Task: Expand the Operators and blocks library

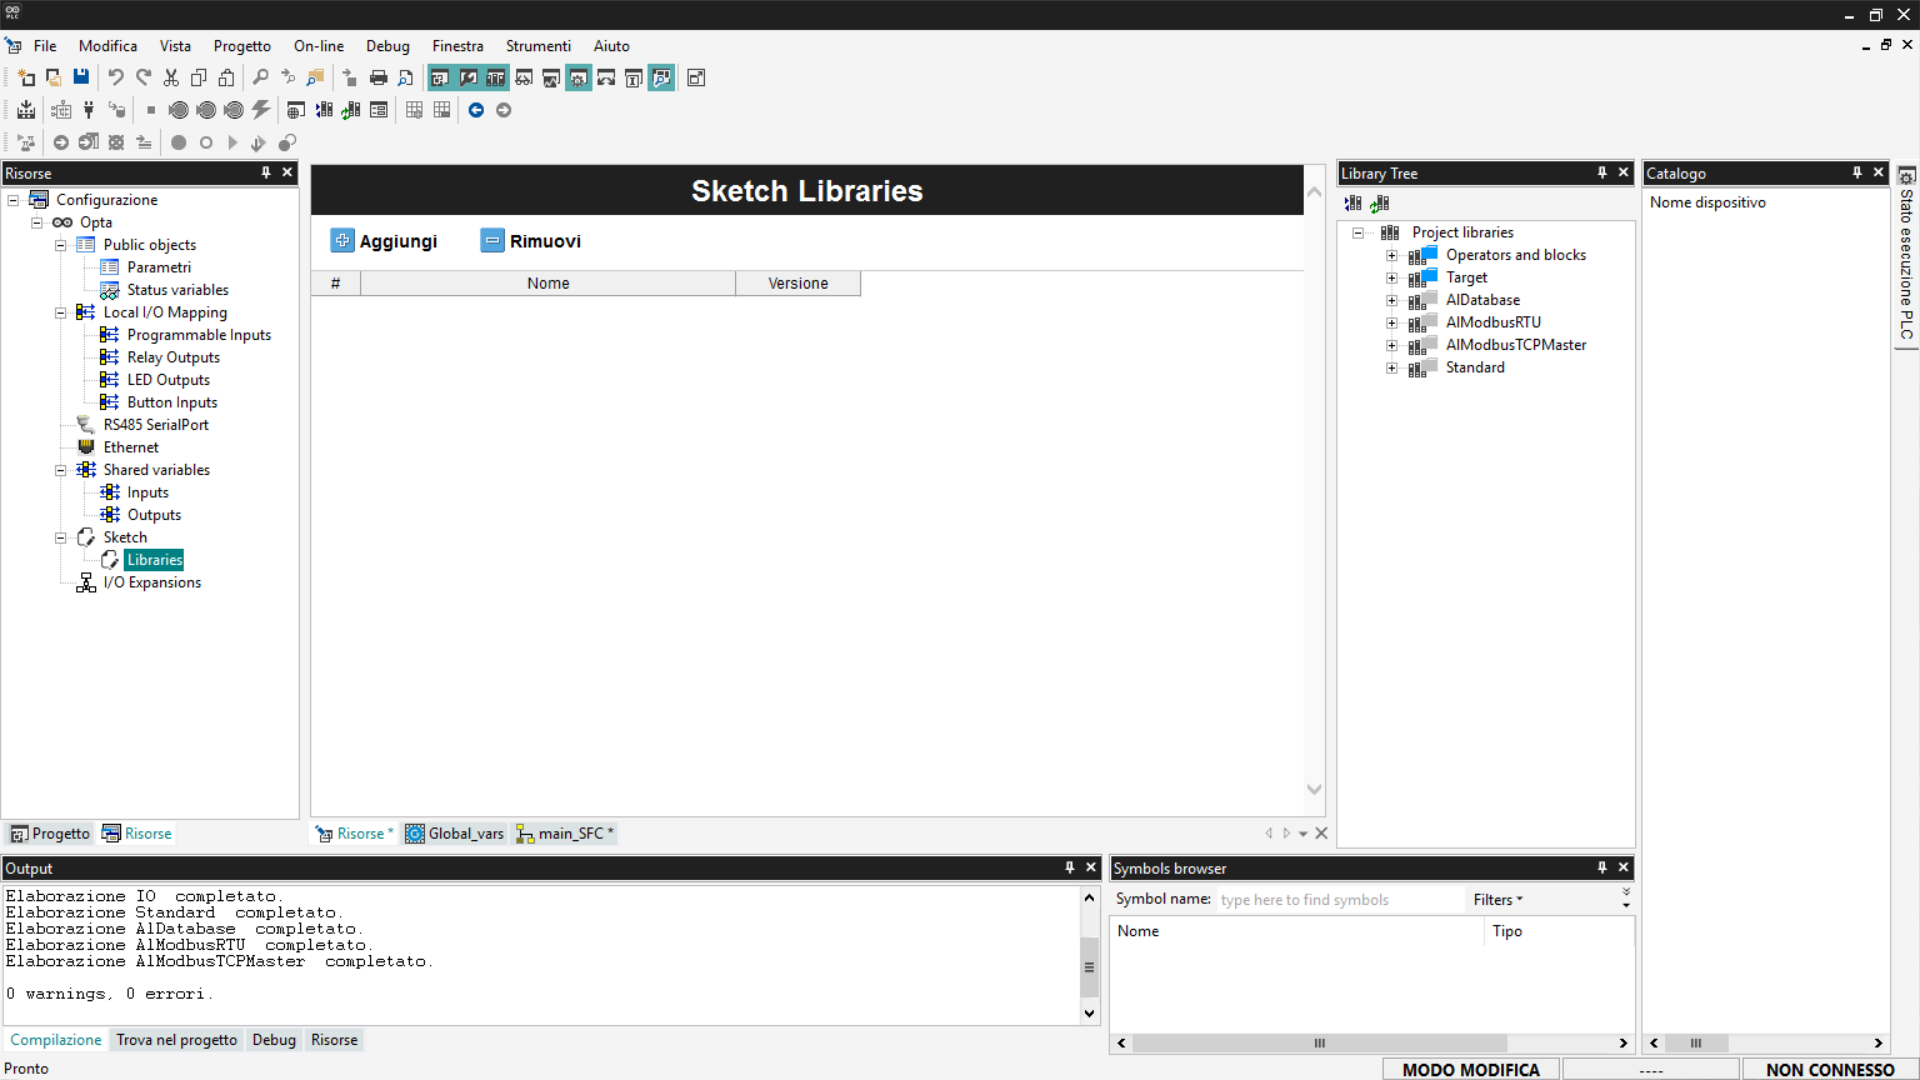Action: click(x=1391, y=255)
